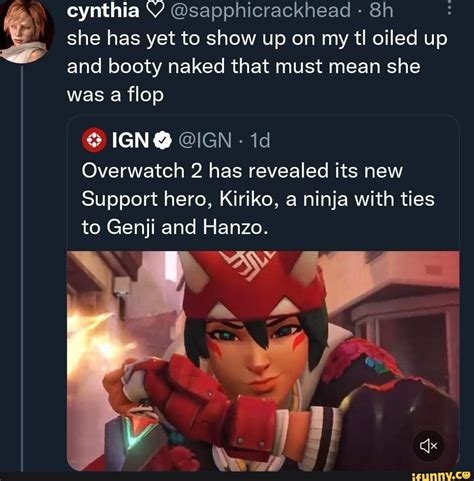Click the IGN verified checkmark badge
474x481 pixels.
coord(162,141)
